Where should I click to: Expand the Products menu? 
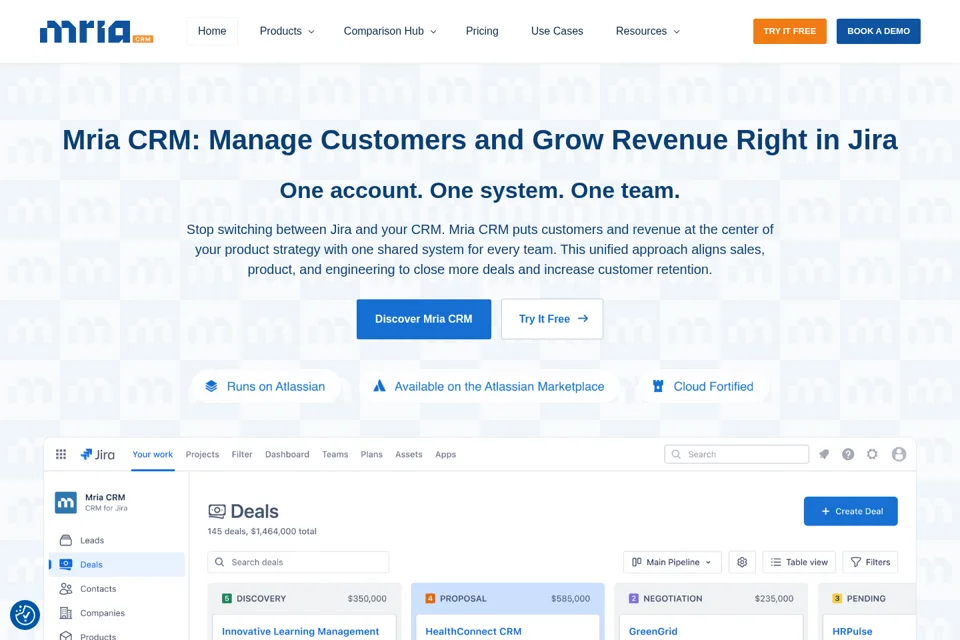(287, 31)
